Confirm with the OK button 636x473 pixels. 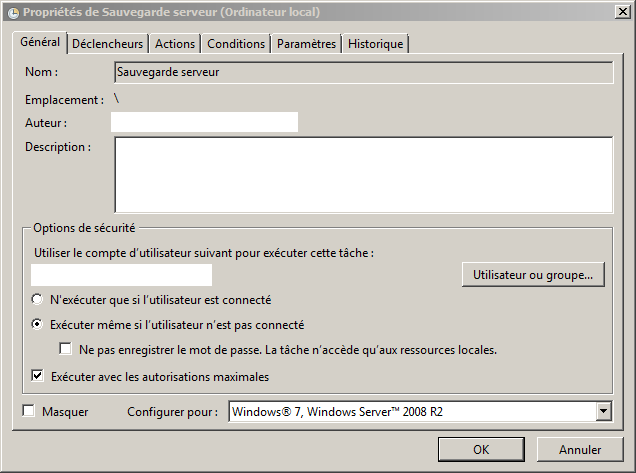[481, 449]
